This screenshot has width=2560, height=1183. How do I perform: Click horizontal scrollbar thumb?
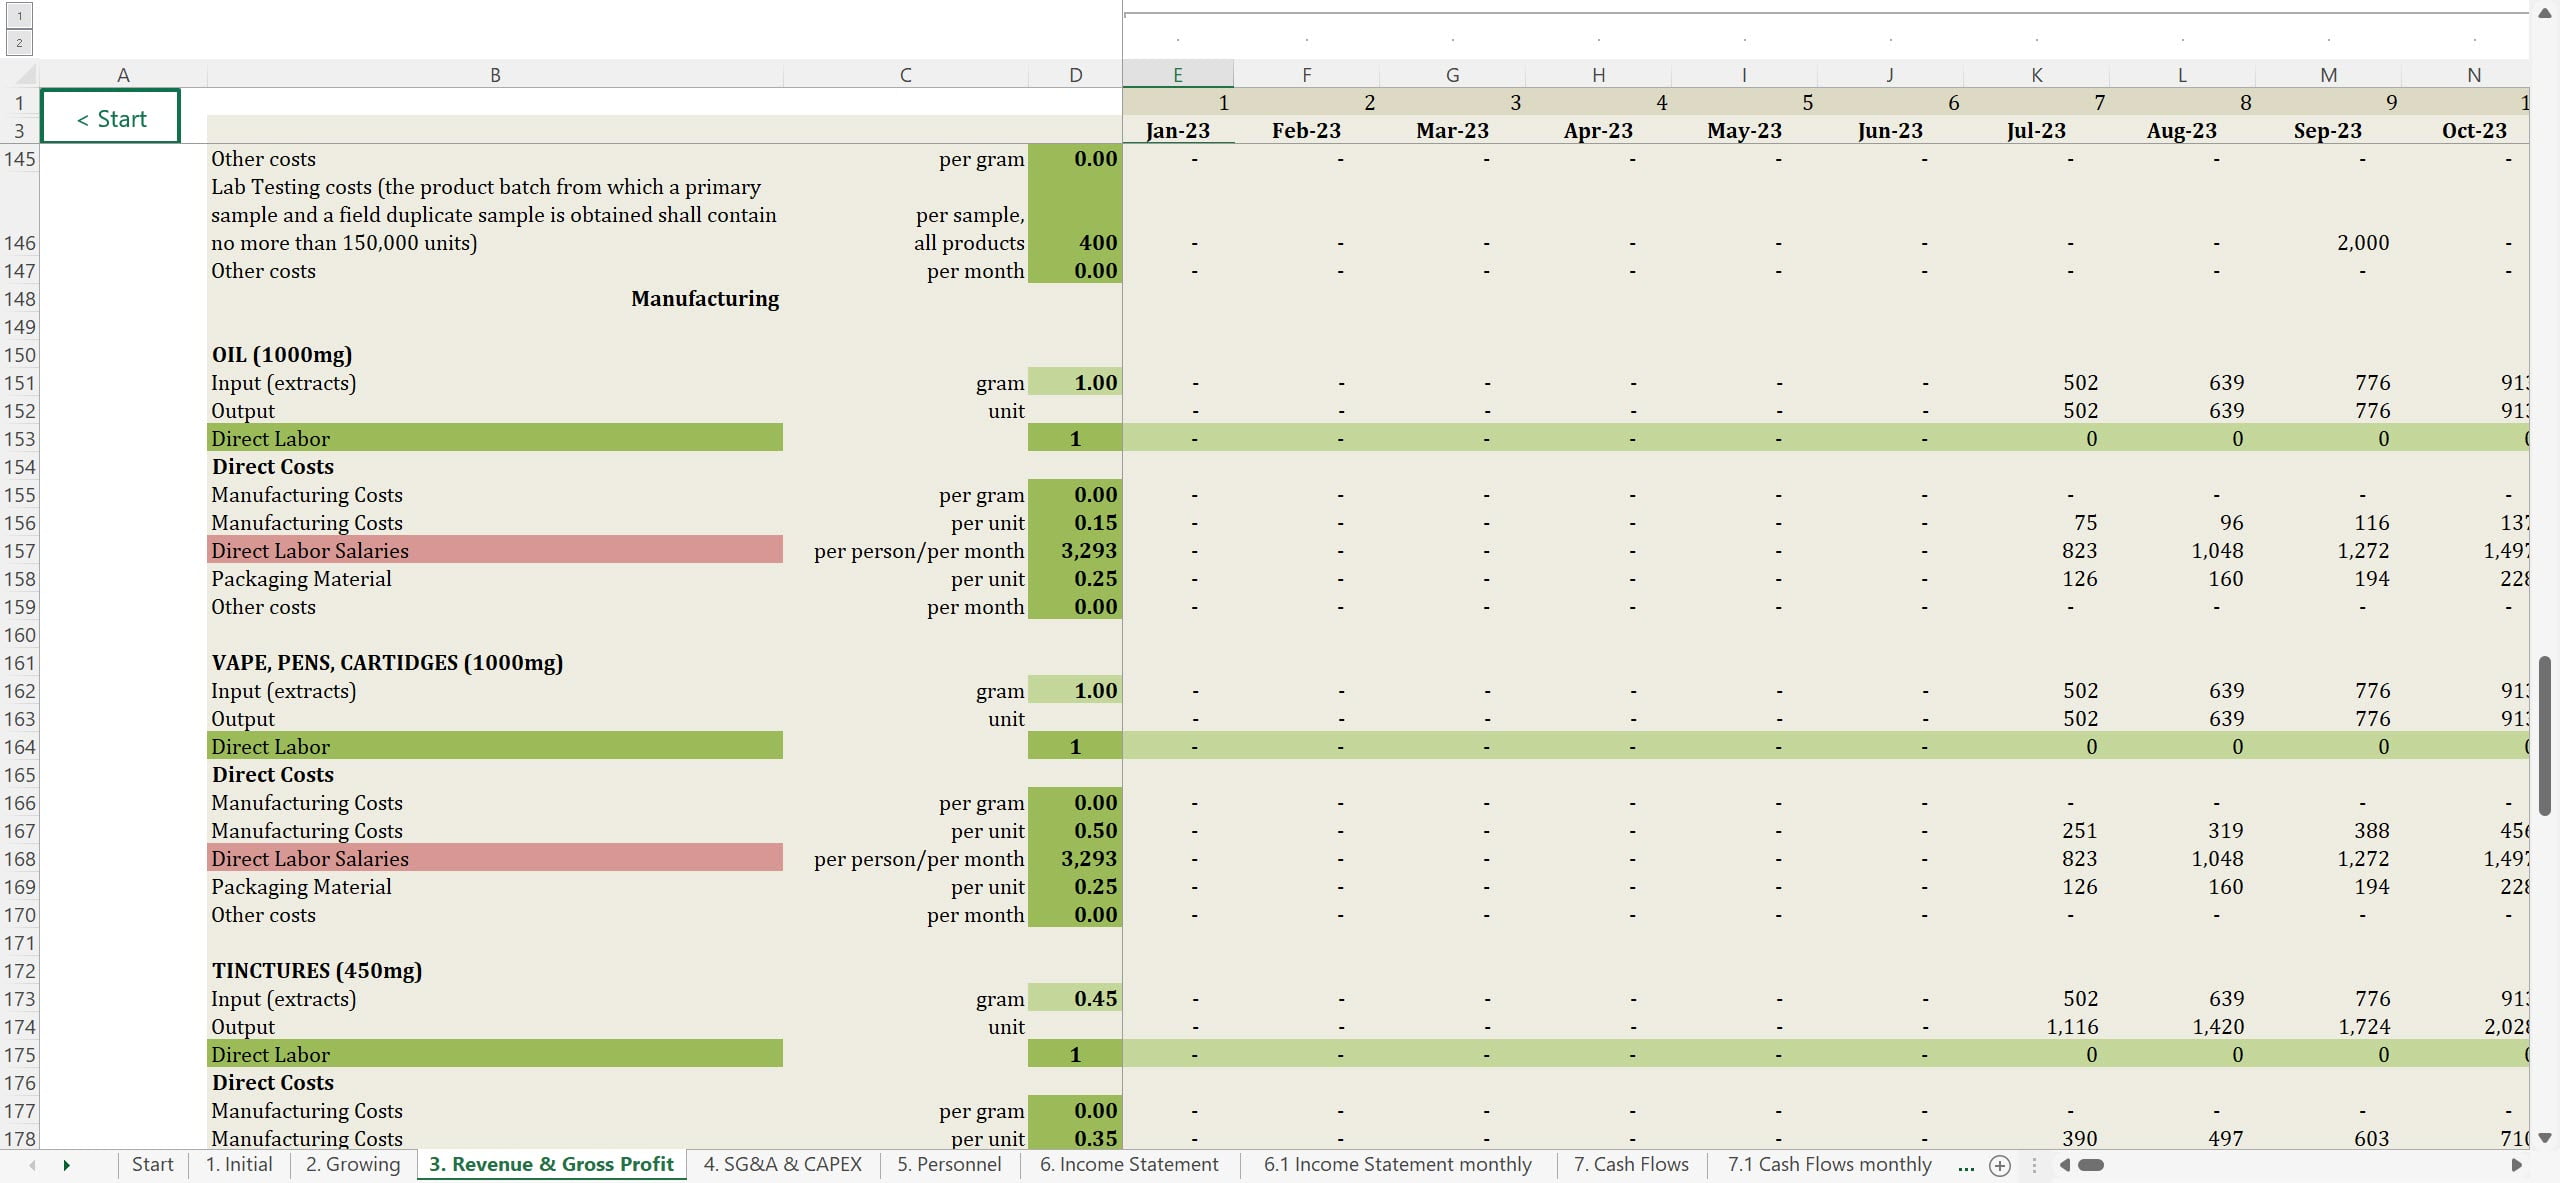[x=2091, y=1165]
